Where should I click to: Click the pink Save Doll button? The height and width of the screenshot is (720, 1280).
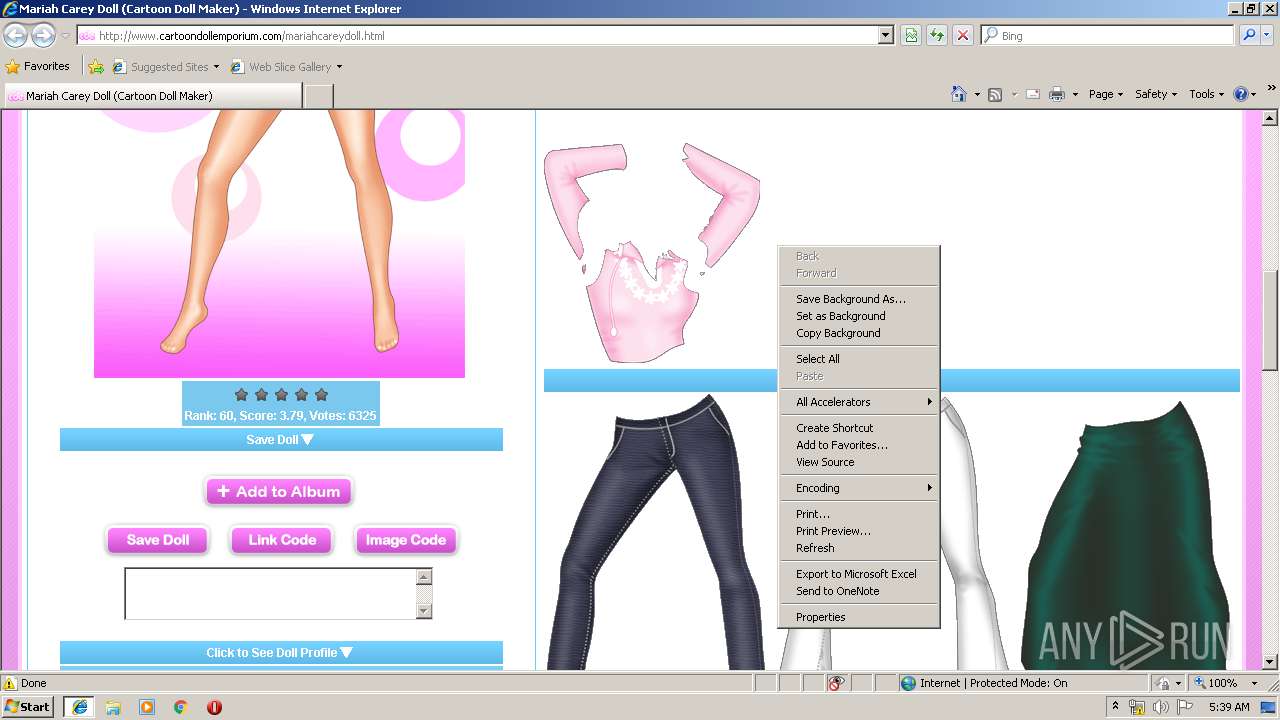[x=158, y=540]
